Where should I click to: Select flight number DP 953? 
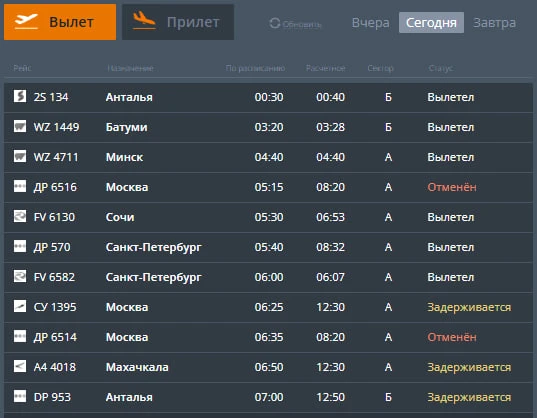[x=52, y=397]
